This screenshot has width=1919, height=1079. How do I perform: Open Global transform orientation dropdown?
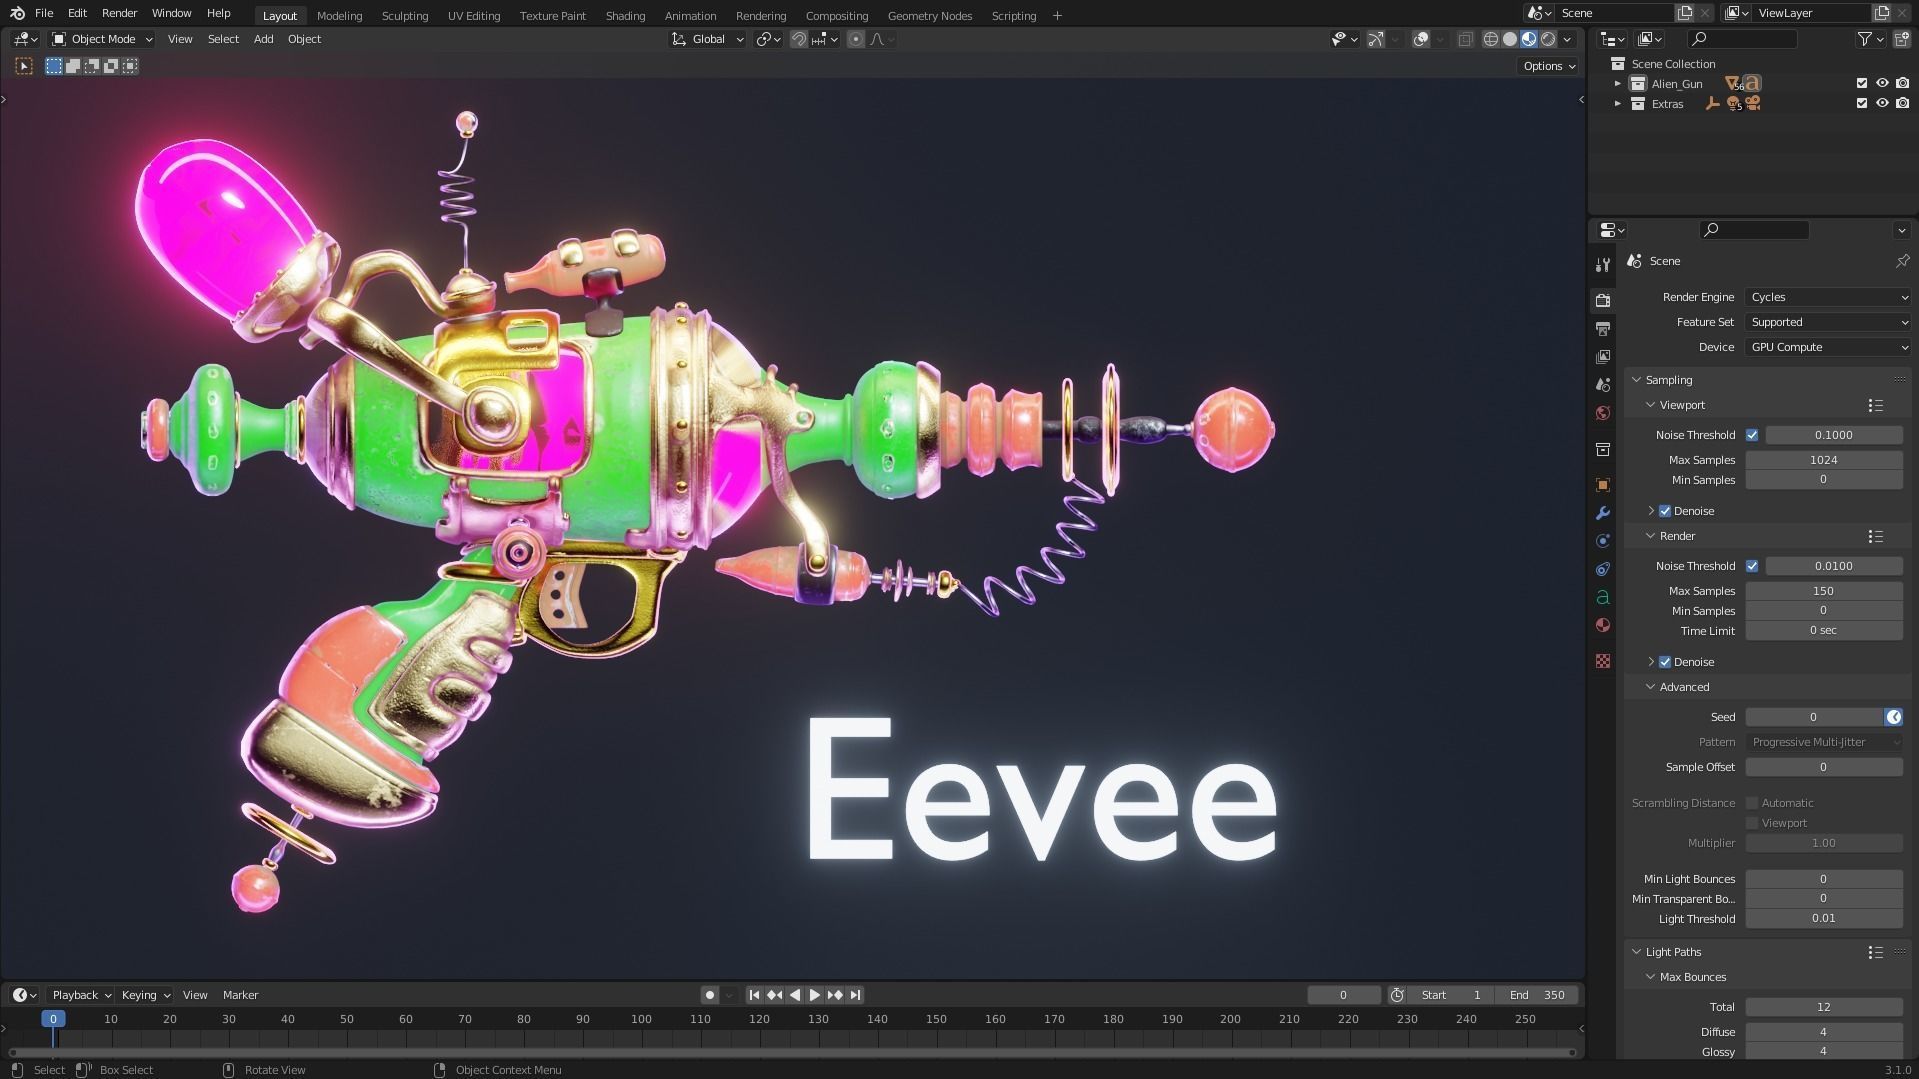(708, 39)
